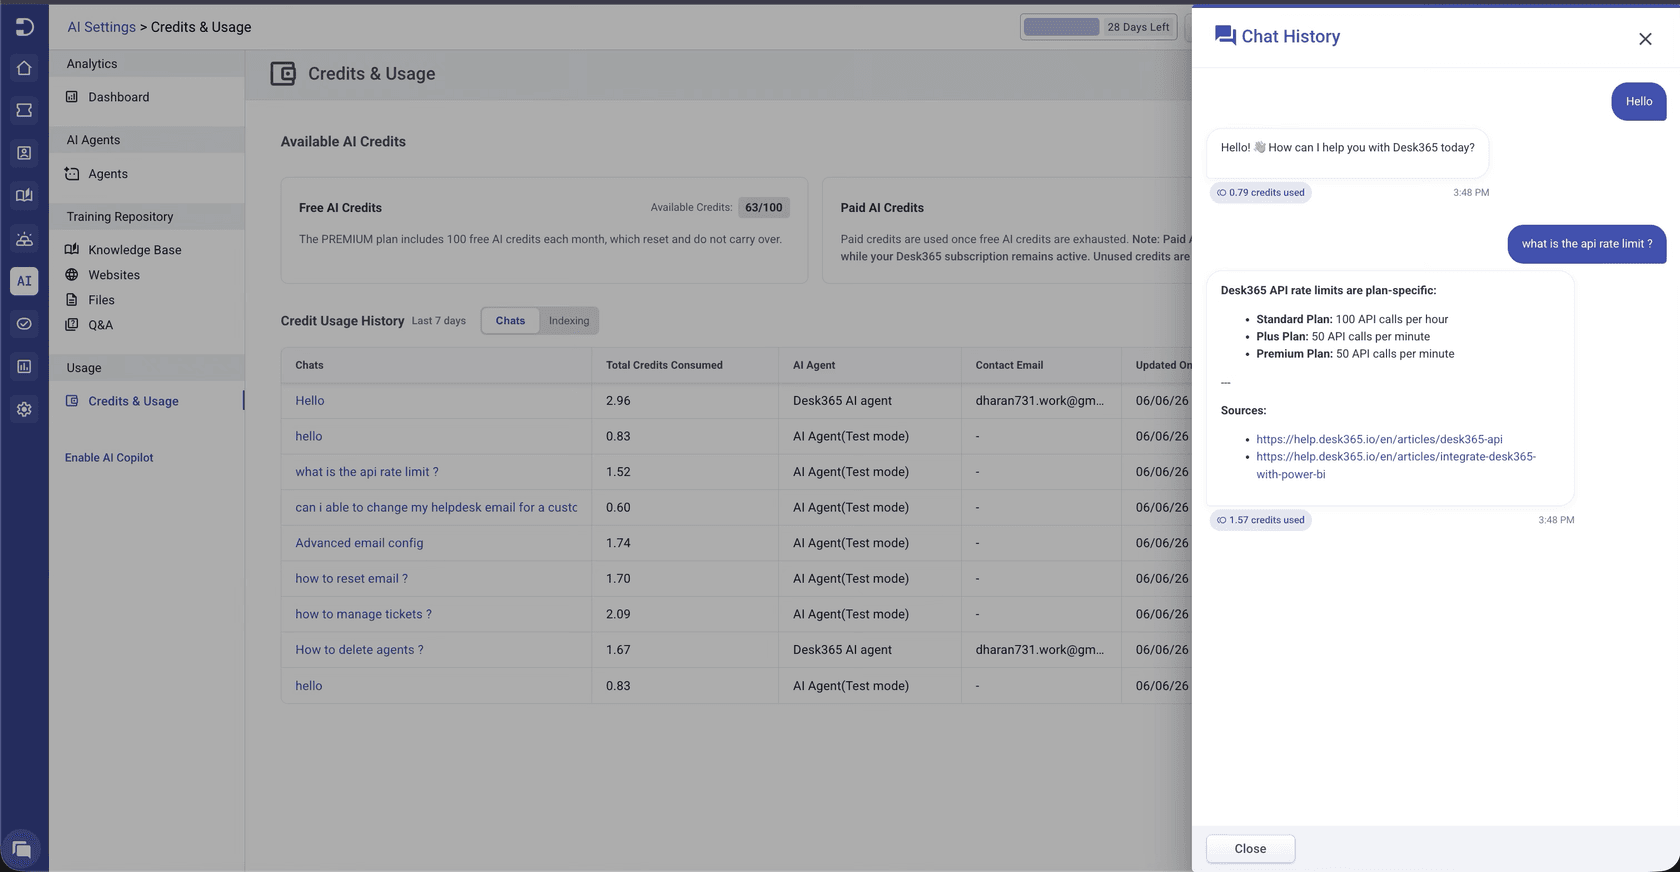Click the AI Settings breadcrumb link

(x=101, y=27)
